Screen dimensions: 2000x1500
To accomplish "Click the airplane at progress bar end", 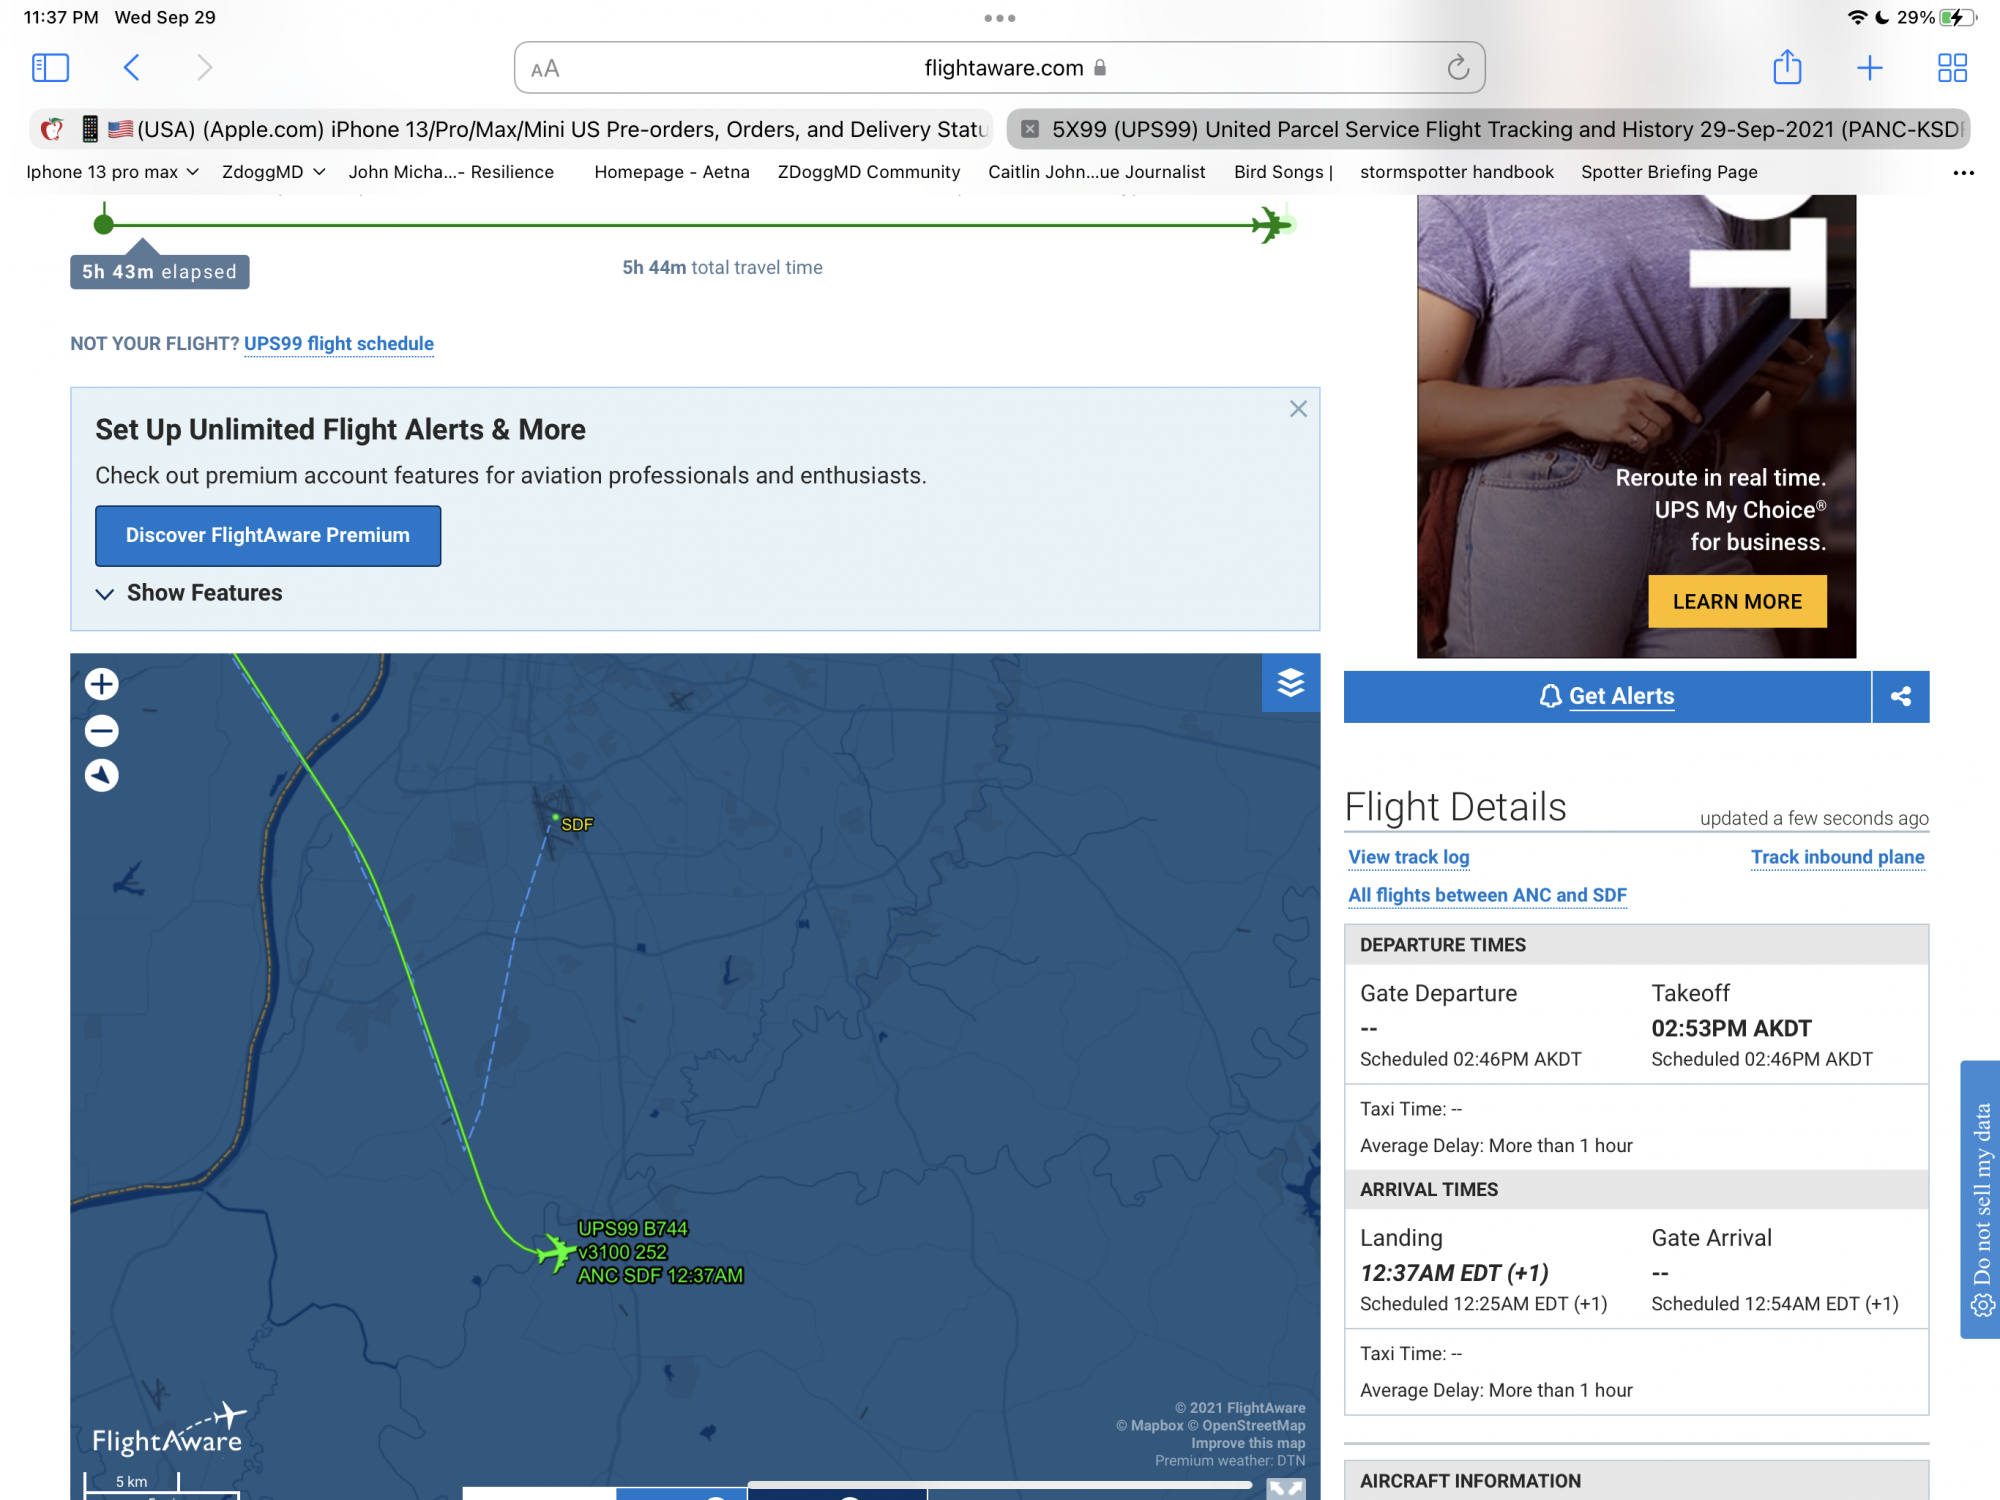I will pos(1272,224).
